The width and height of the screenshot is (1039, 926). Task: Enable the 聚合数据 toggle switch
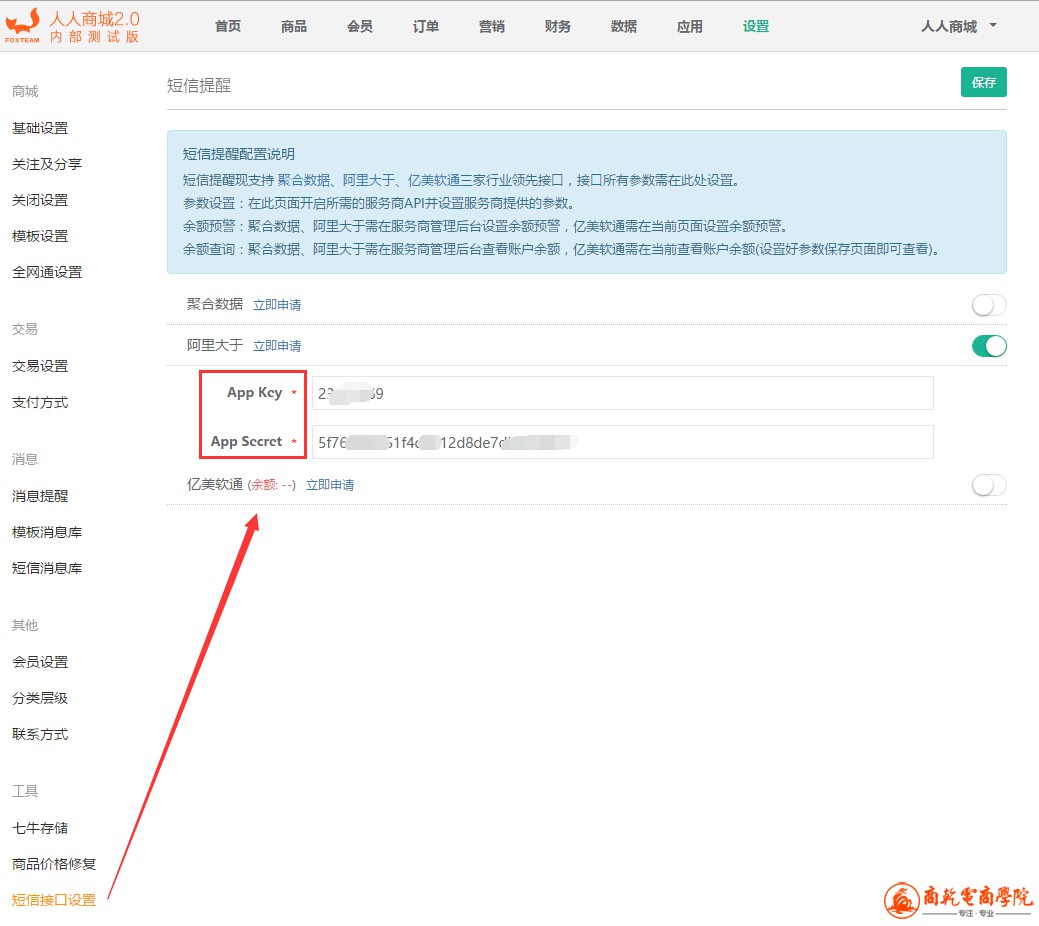(989, 305)
